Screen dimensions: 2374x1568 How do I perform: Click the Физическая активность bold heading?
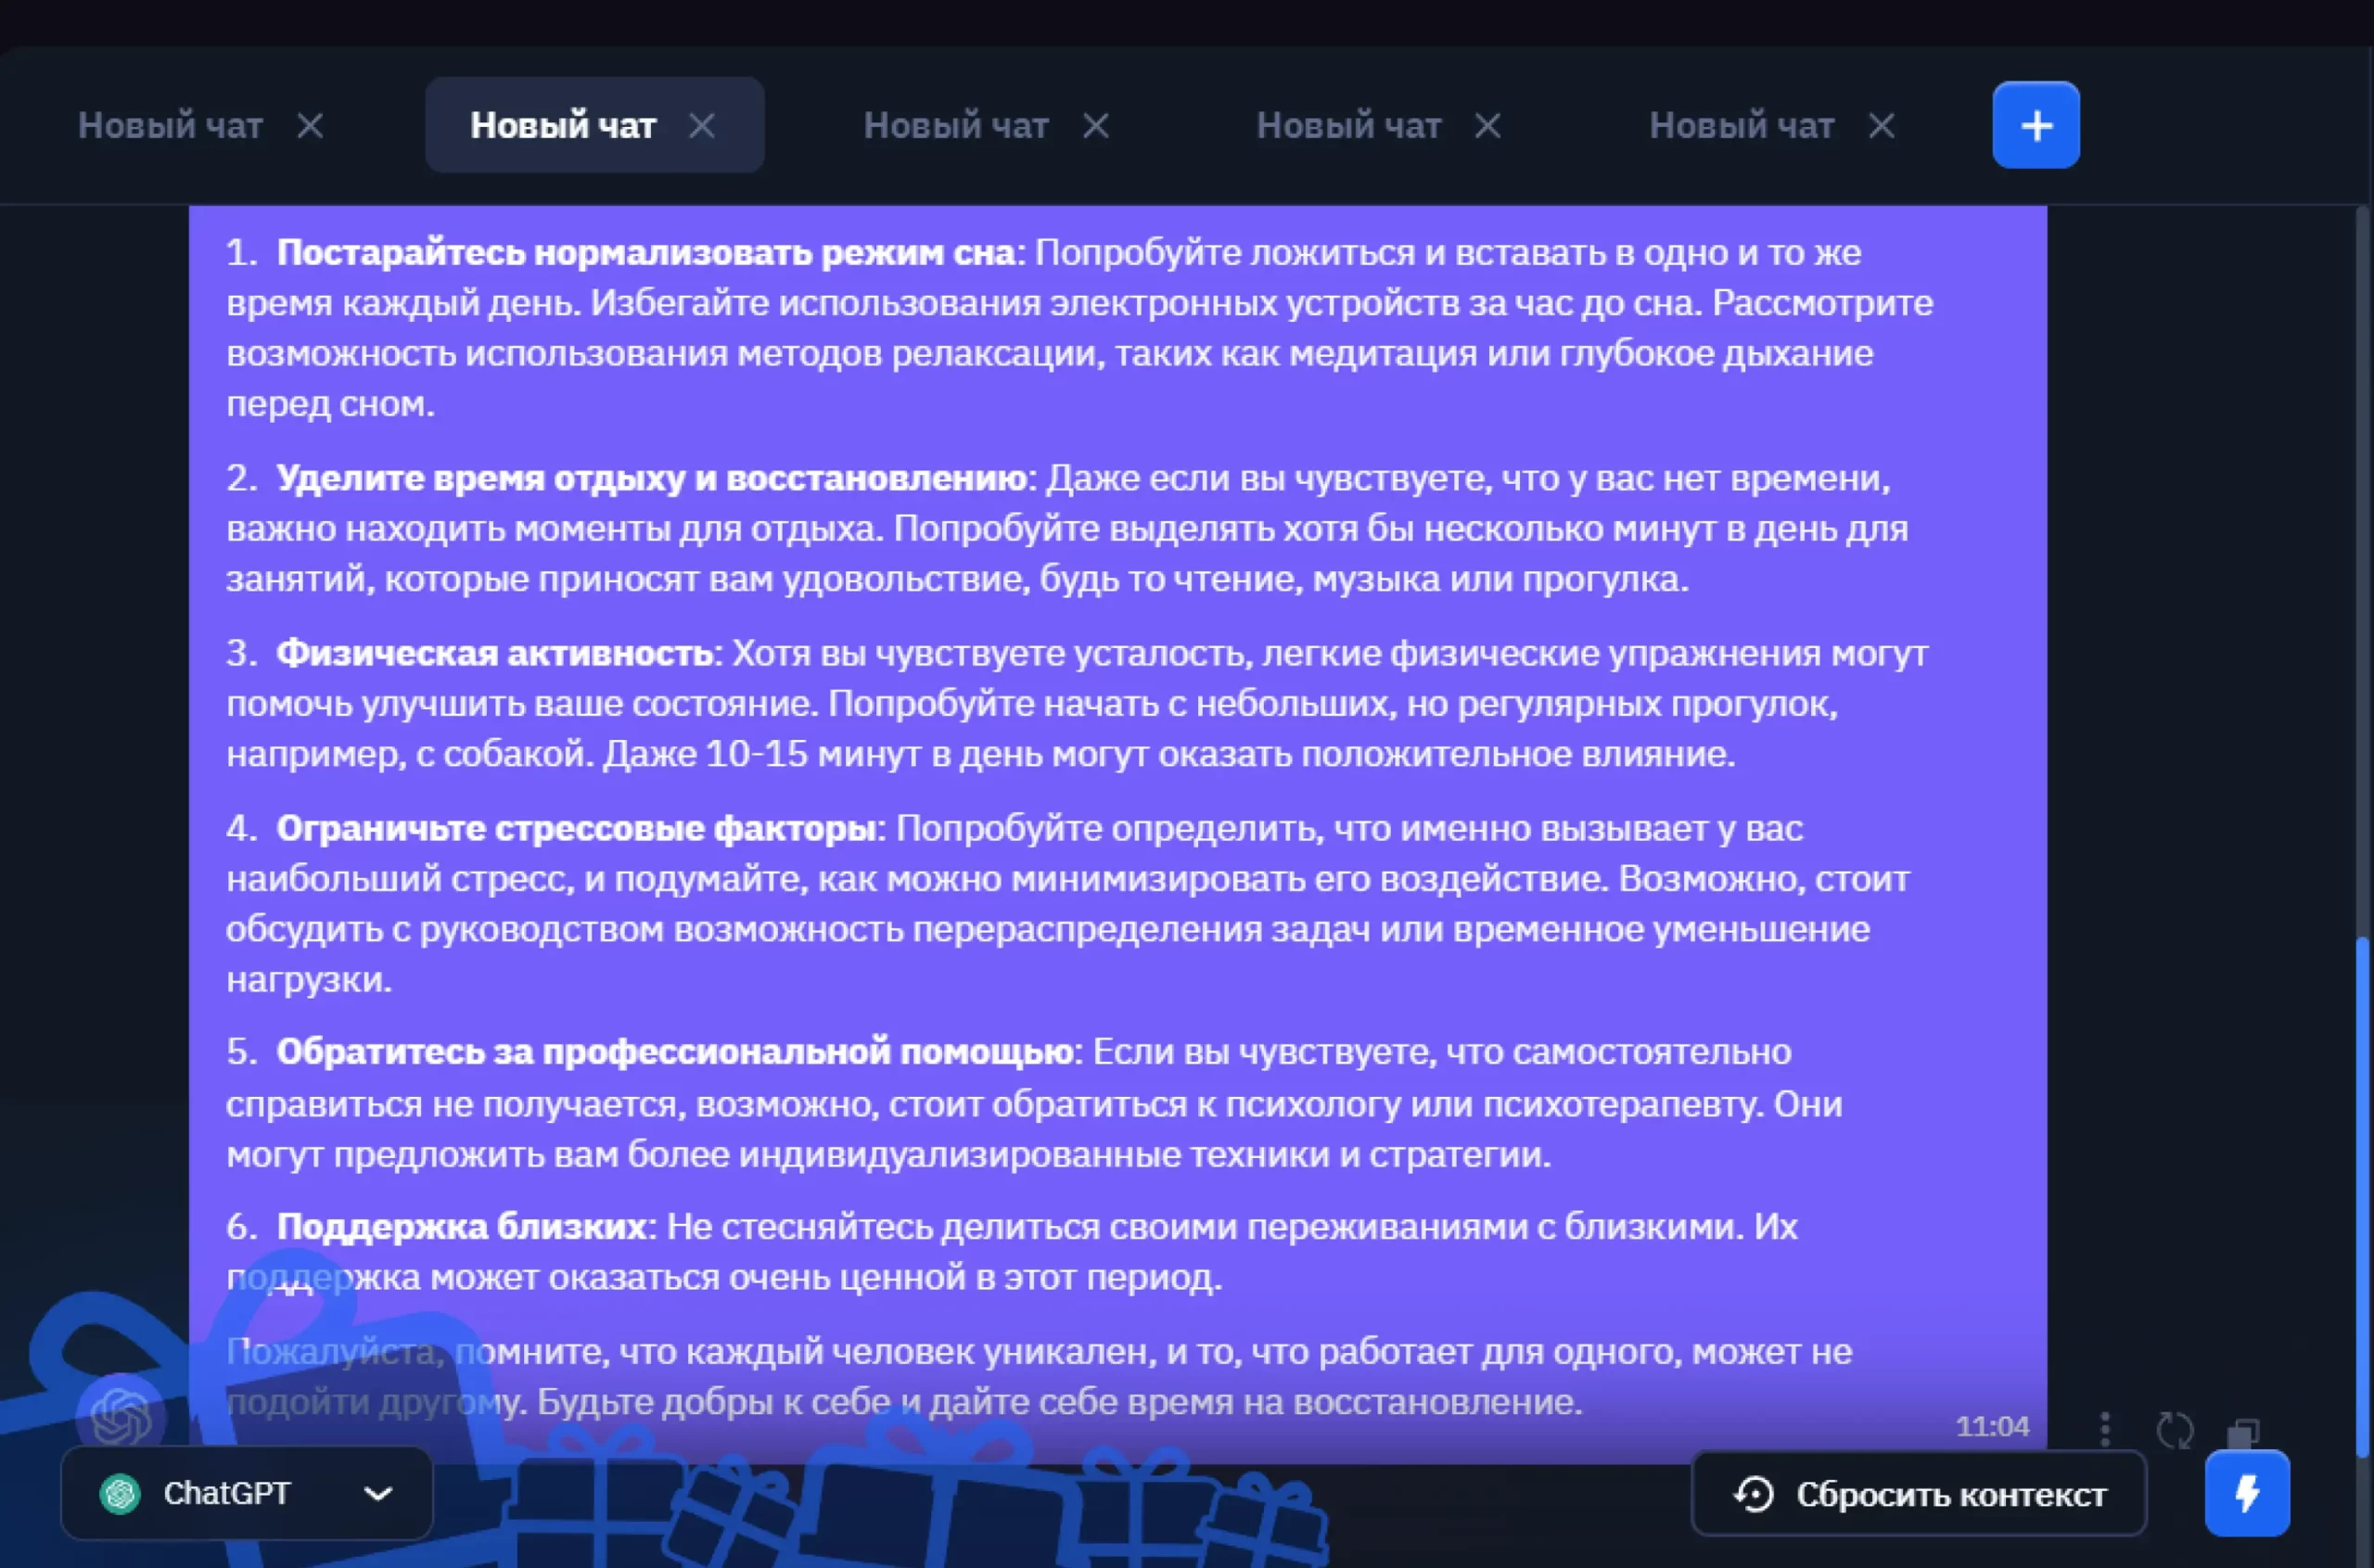pyautogui.click(x=494, y=653)
